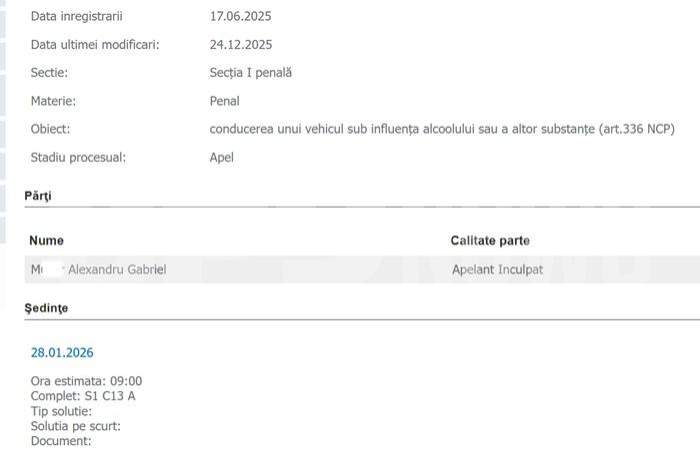The height and width of the screenshot is (472, 700).
Task: Select the party name cell under Nume
Action: point(98,269)
